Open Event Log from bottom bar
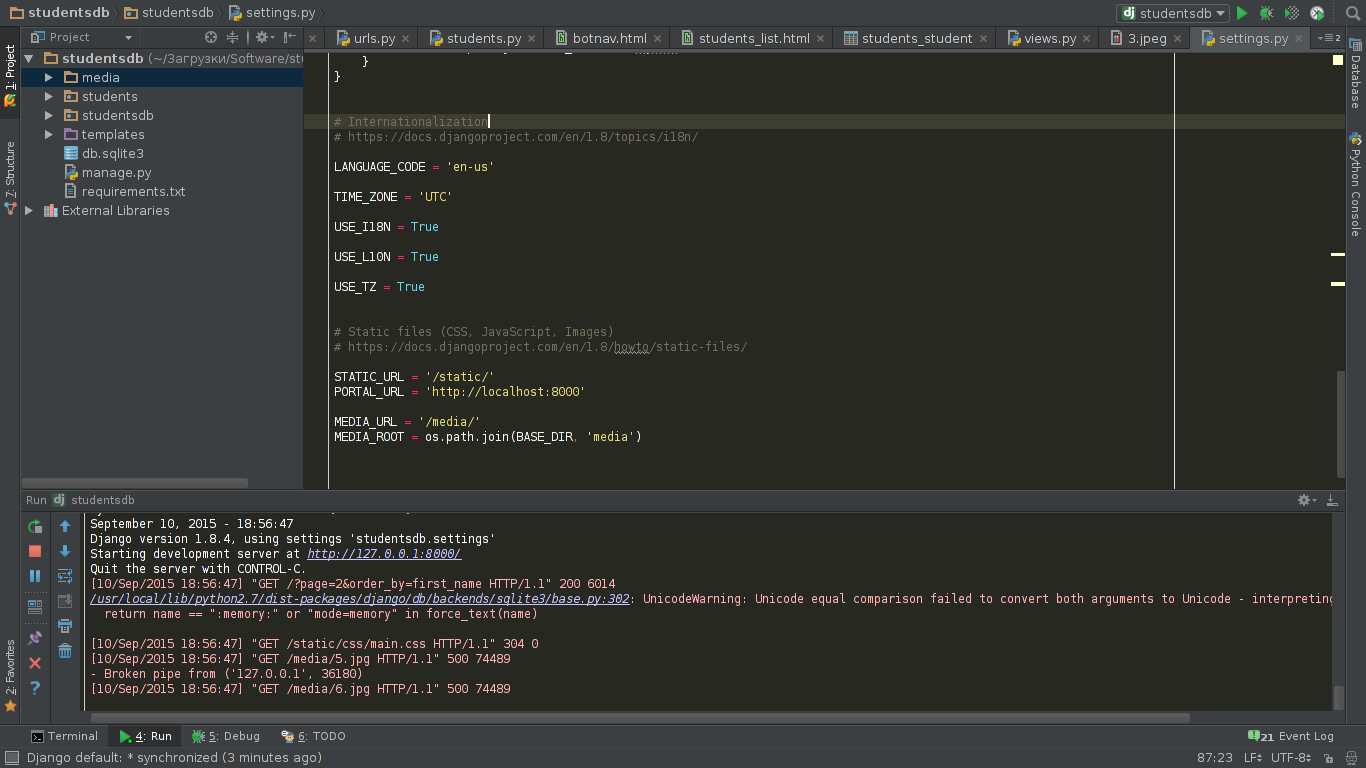This screenshot has width=1366, height=768. [1291, 736]
